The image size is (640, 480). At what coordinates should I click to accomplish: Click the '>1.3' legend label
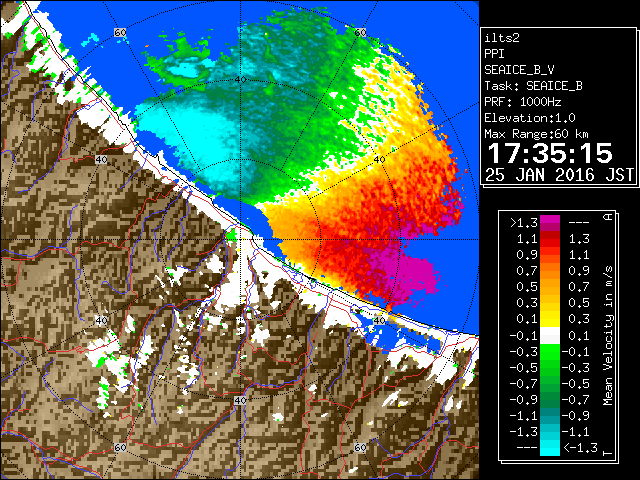[x=523, y=223]
